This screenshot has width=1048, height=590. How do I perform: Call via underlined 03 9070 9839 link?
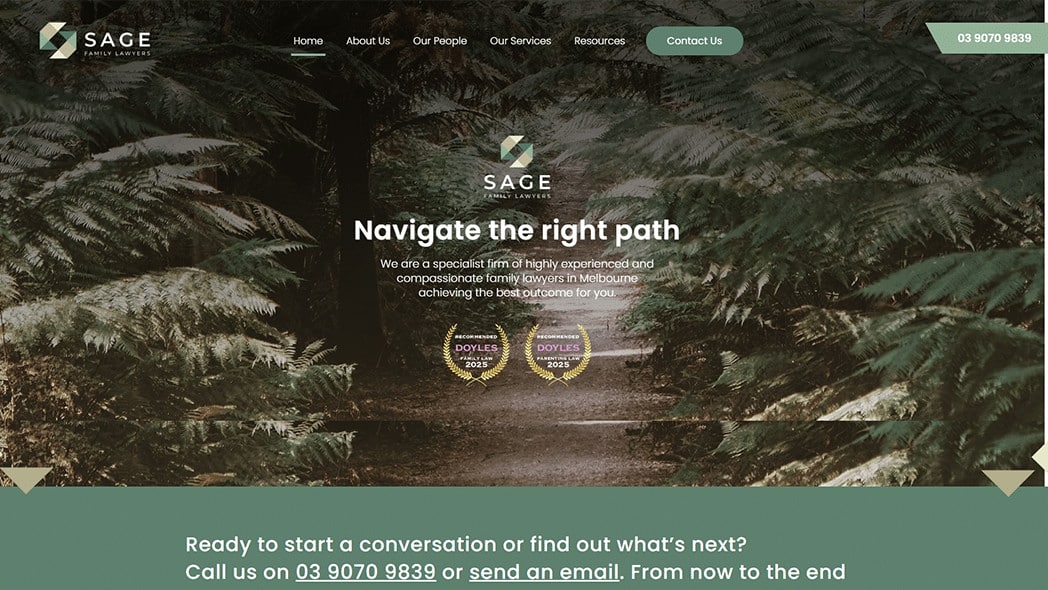tap(366, 572)
